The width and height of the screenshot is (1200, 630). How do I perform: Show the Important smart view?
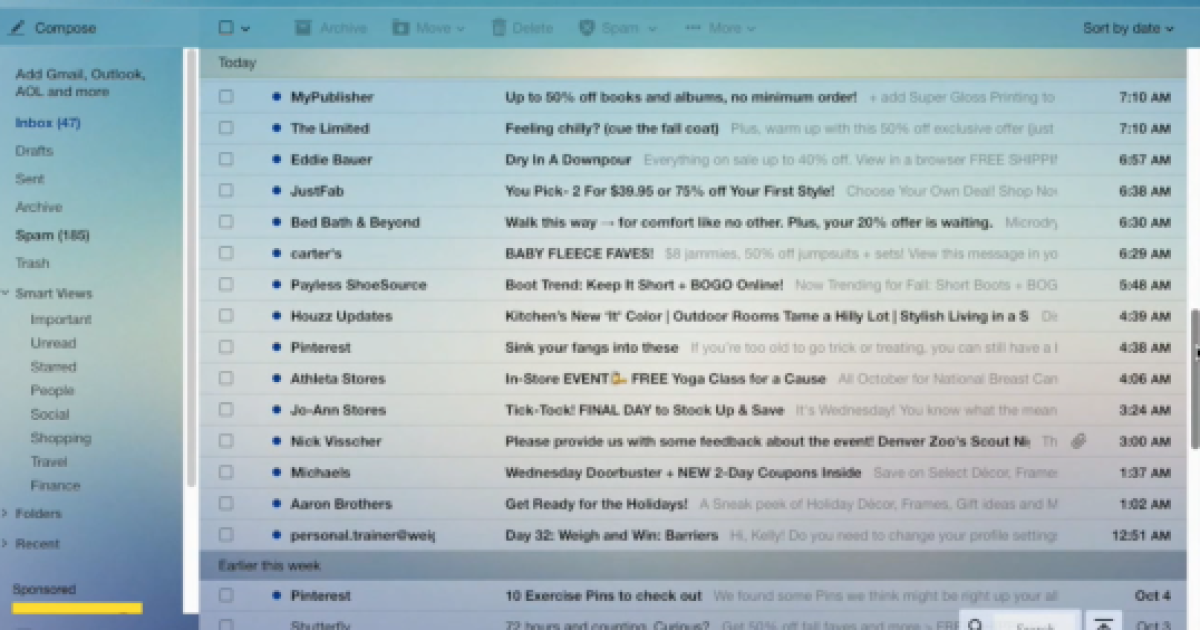click(61, 320)
